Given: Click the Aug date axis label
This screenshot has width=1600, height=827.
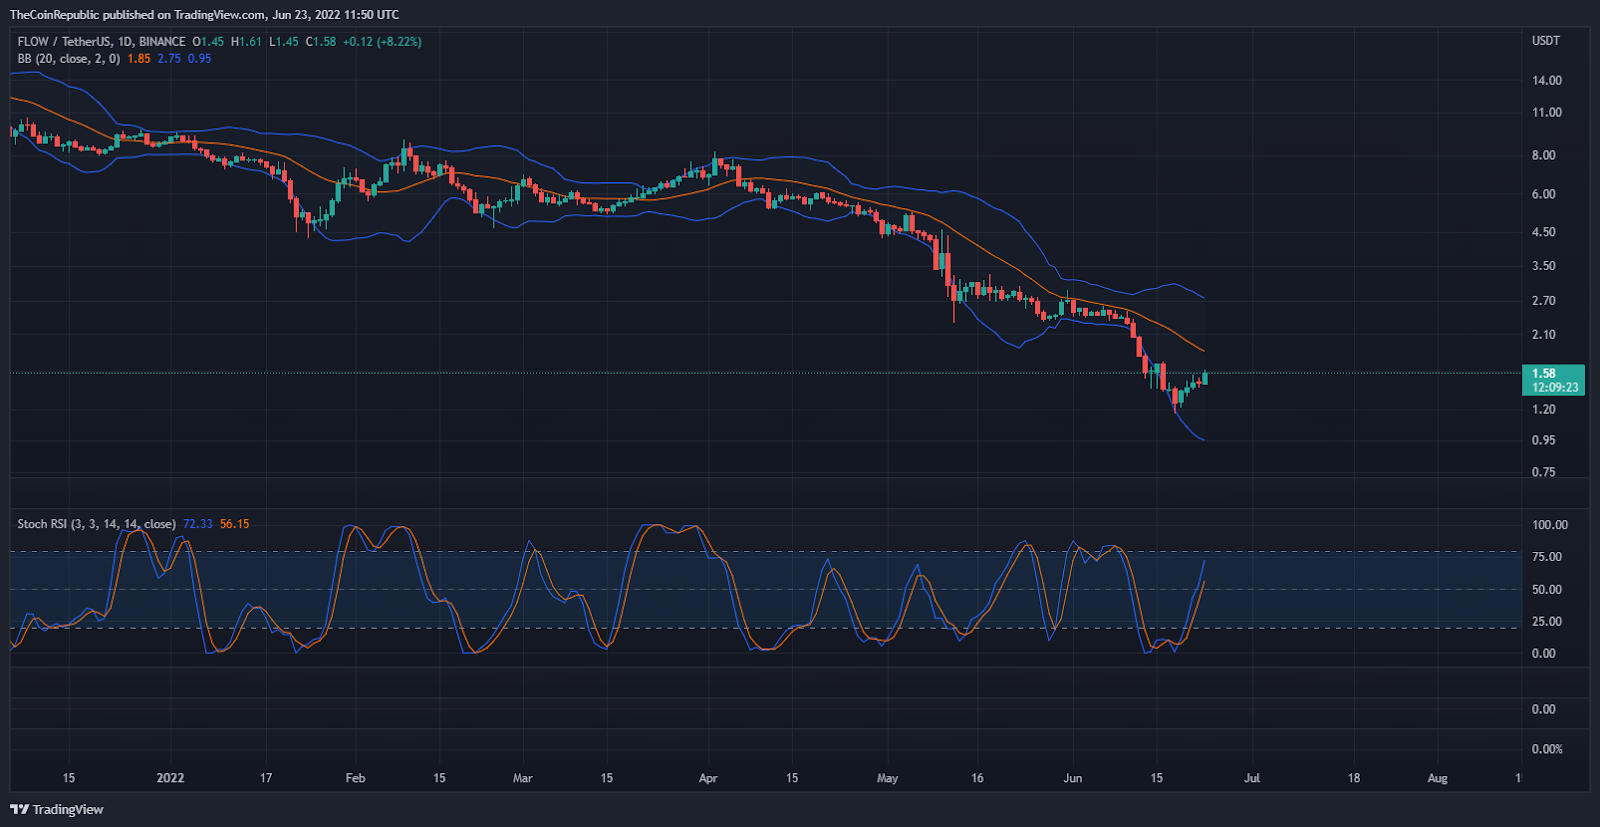Looking at the screenshot, I should pos(1437,778).
